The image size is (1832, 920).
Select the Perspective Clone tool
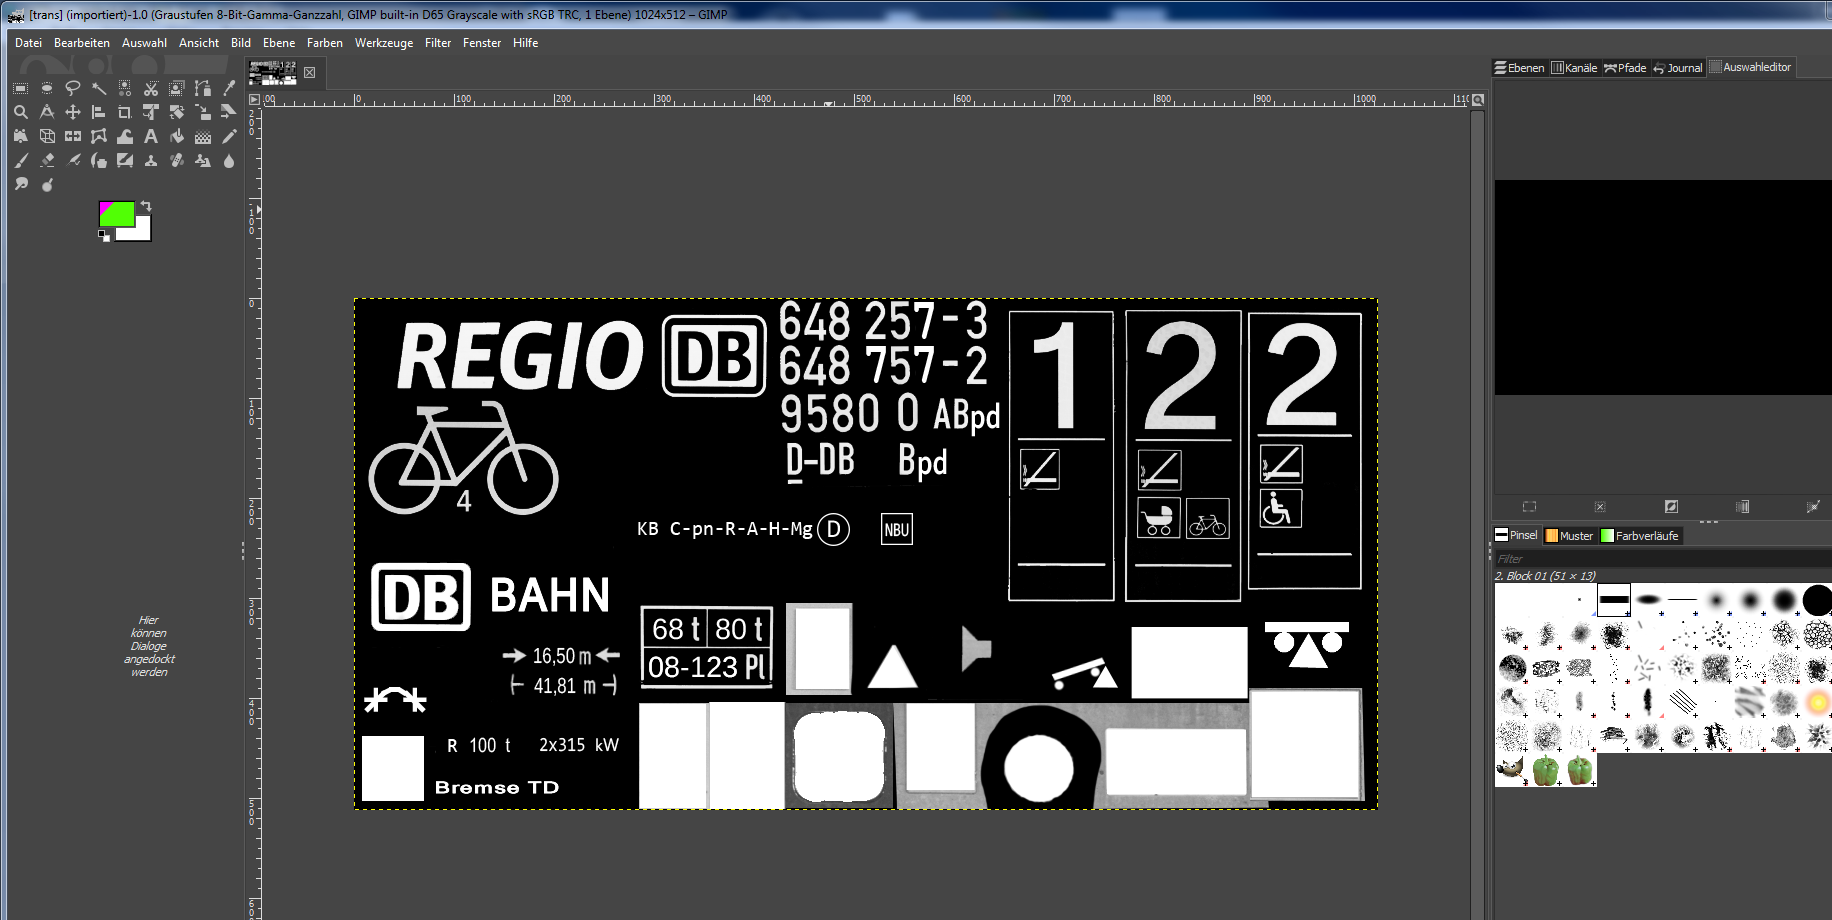pyautogui.click(x=202, y=160)
